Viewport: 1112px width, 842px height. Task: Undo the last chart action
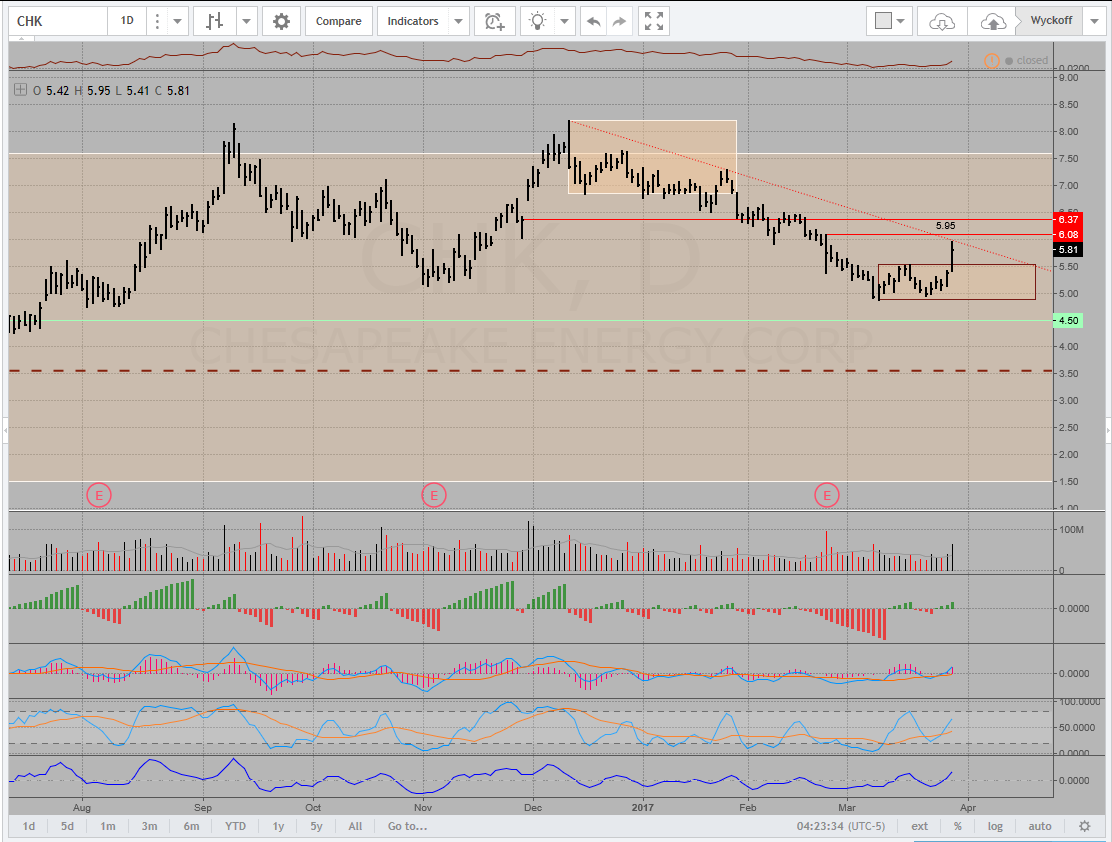pyautogui.click(x=594, y=21)
